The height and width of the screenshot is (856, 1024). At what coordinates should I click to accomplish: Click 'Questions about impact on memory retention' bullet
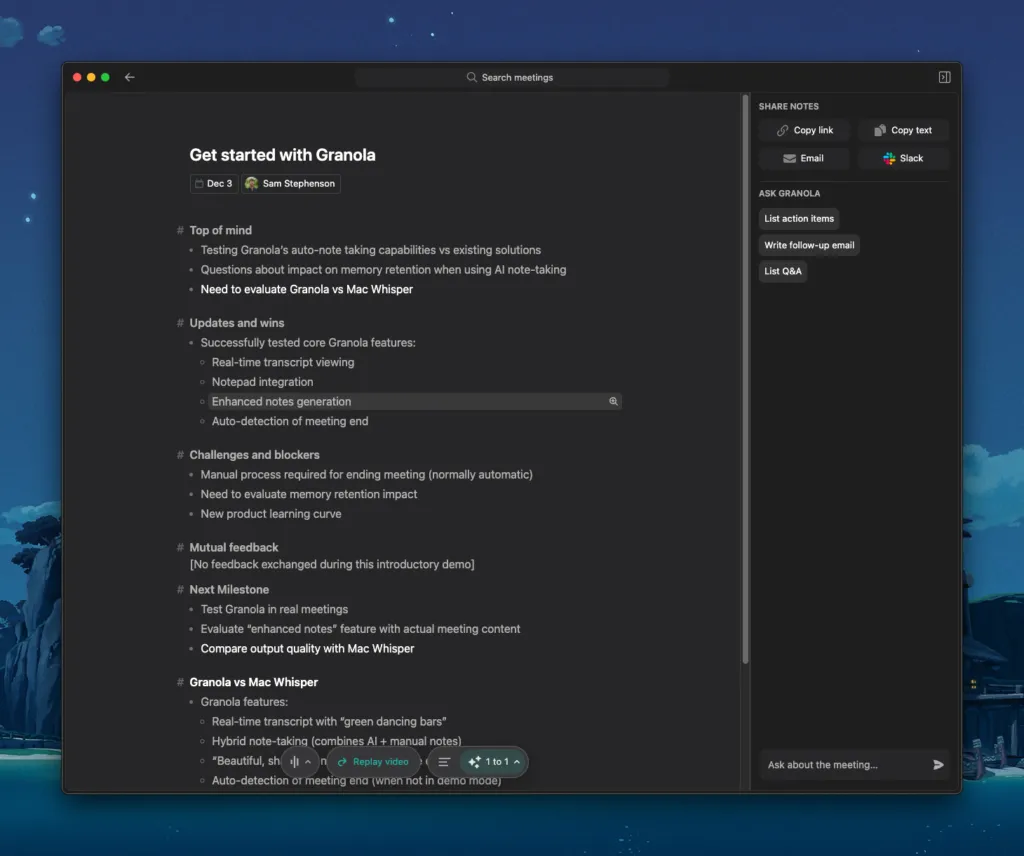point(383,270)
